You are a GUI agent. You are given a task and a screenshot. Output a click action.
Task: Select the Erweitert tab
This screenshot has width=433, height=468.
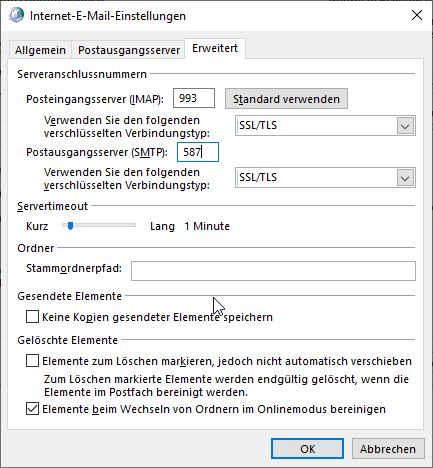pos(215,48)
